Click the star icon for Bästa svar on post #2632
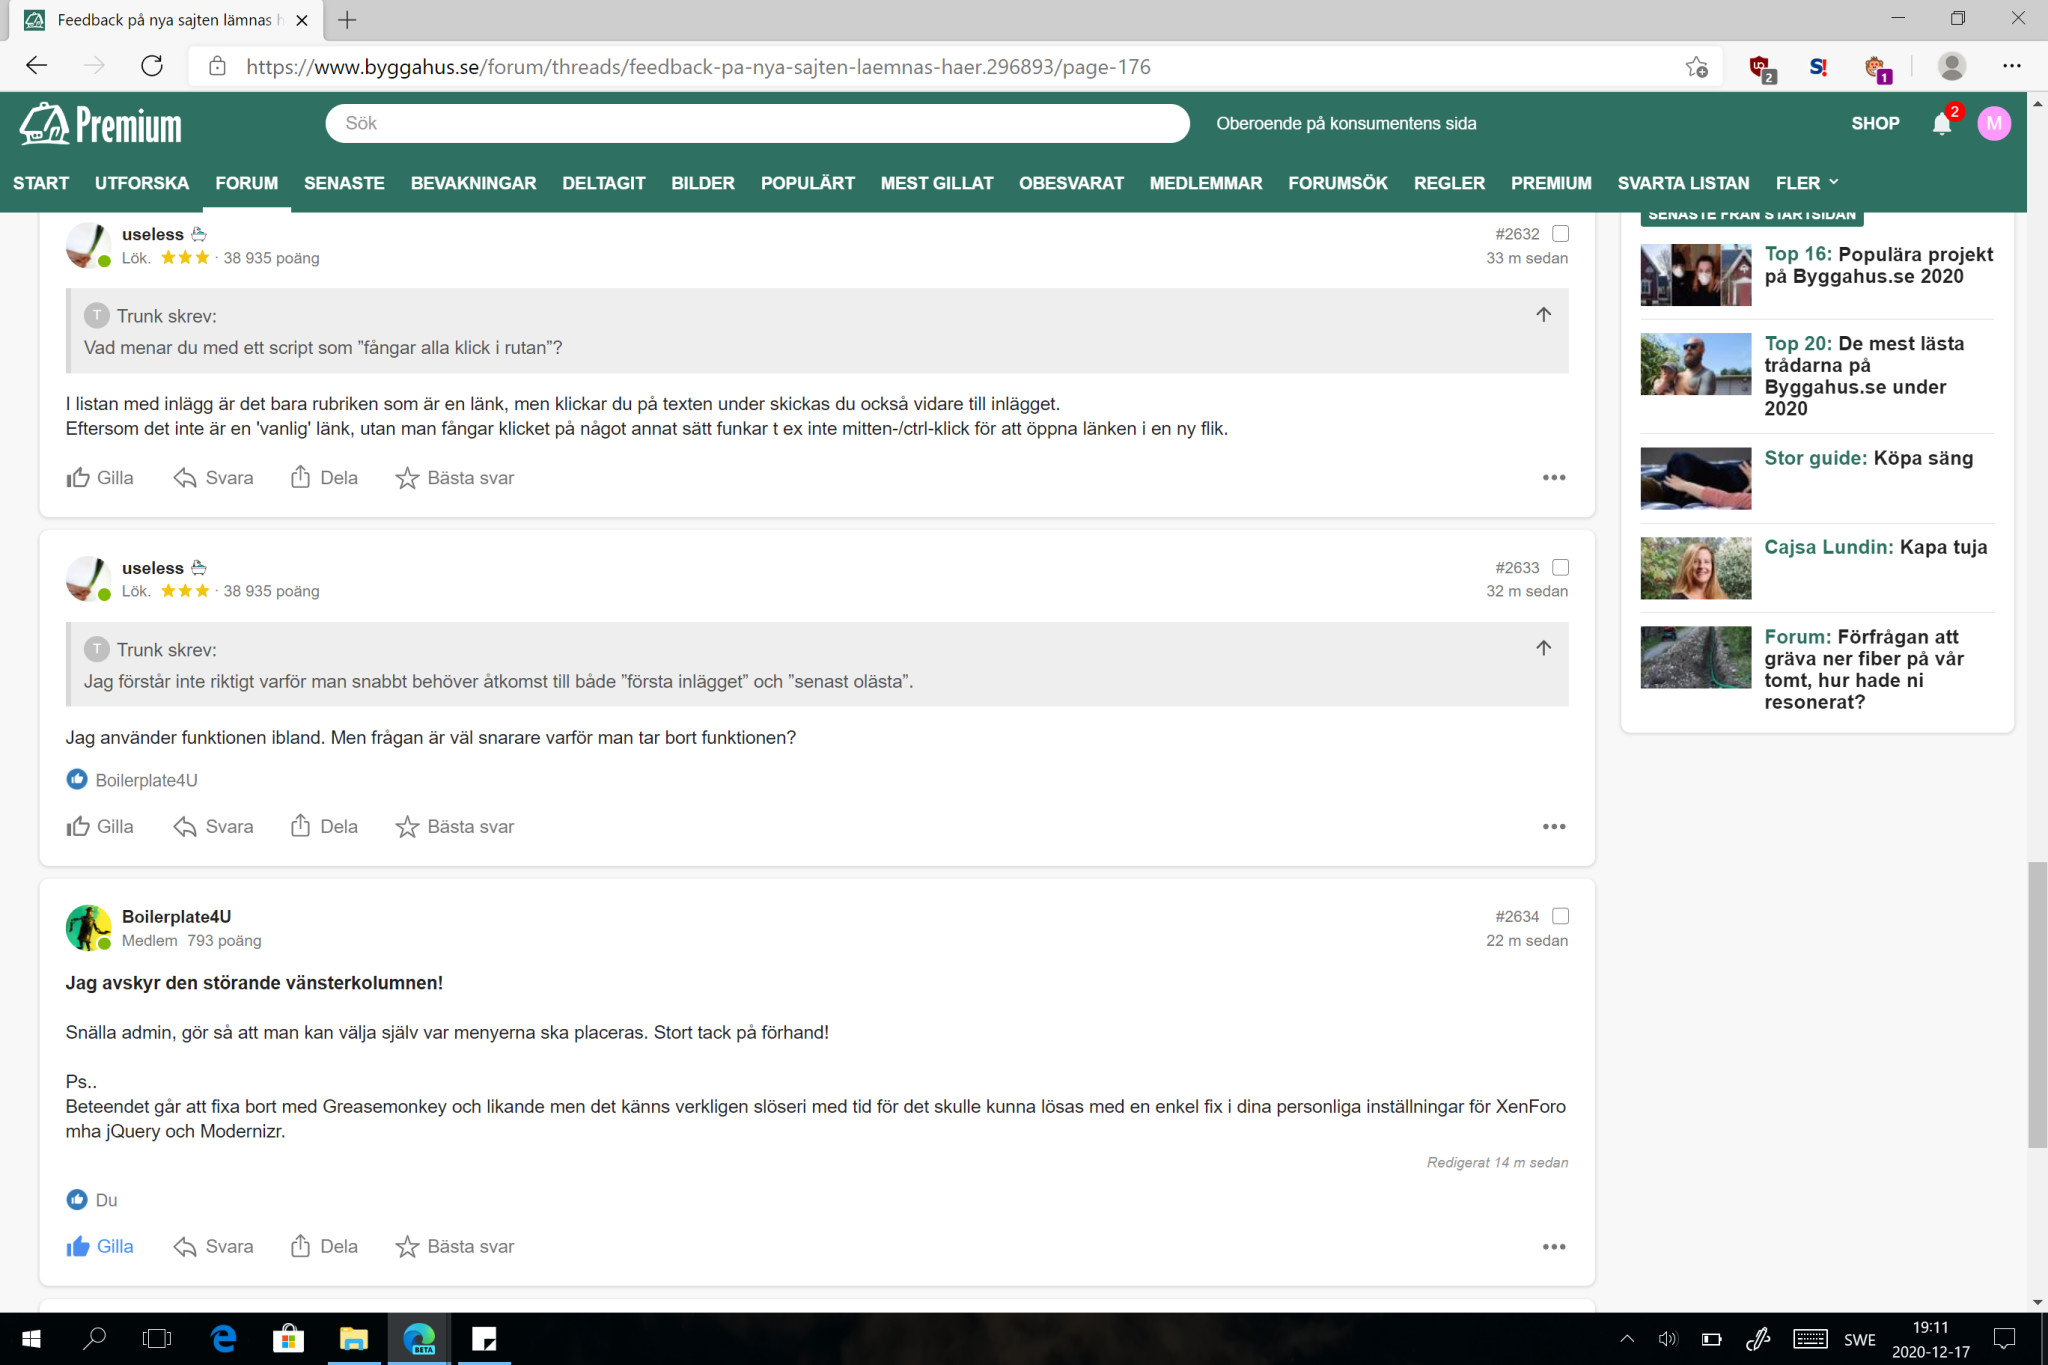 pos(407,478)
